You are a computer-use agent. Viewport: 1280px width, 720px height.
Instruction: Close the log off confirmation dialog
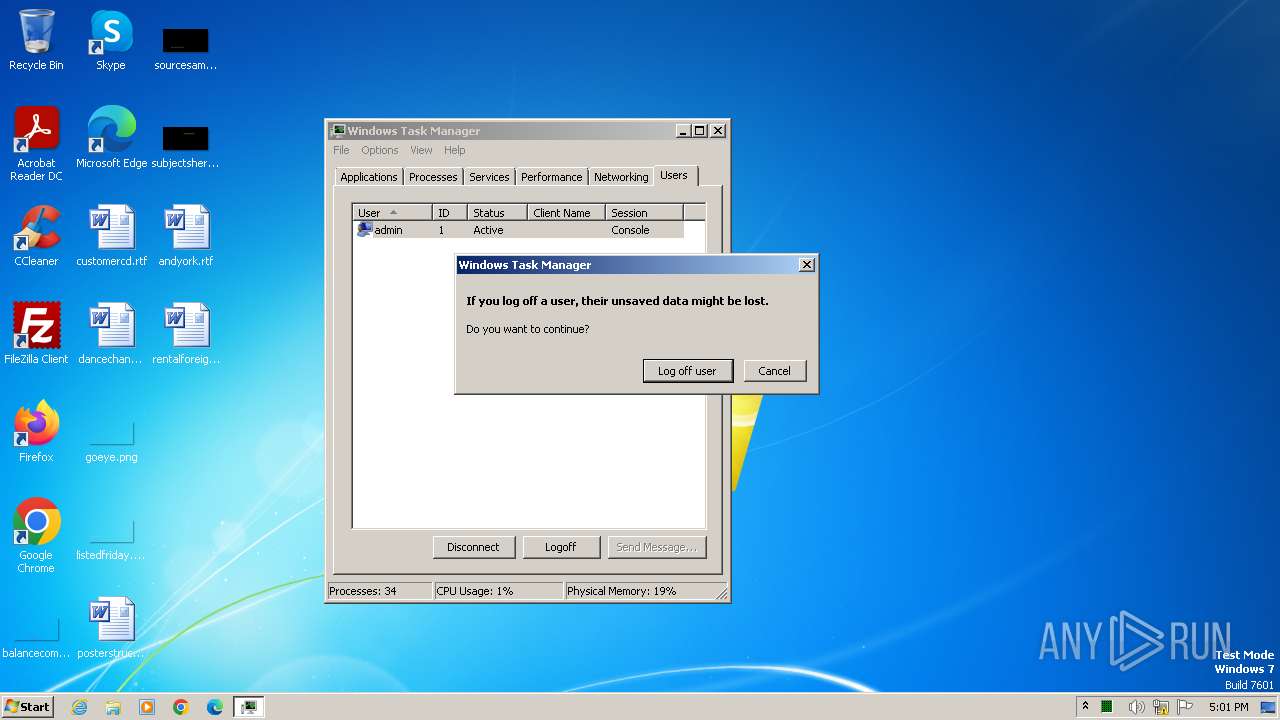[807, 265]
